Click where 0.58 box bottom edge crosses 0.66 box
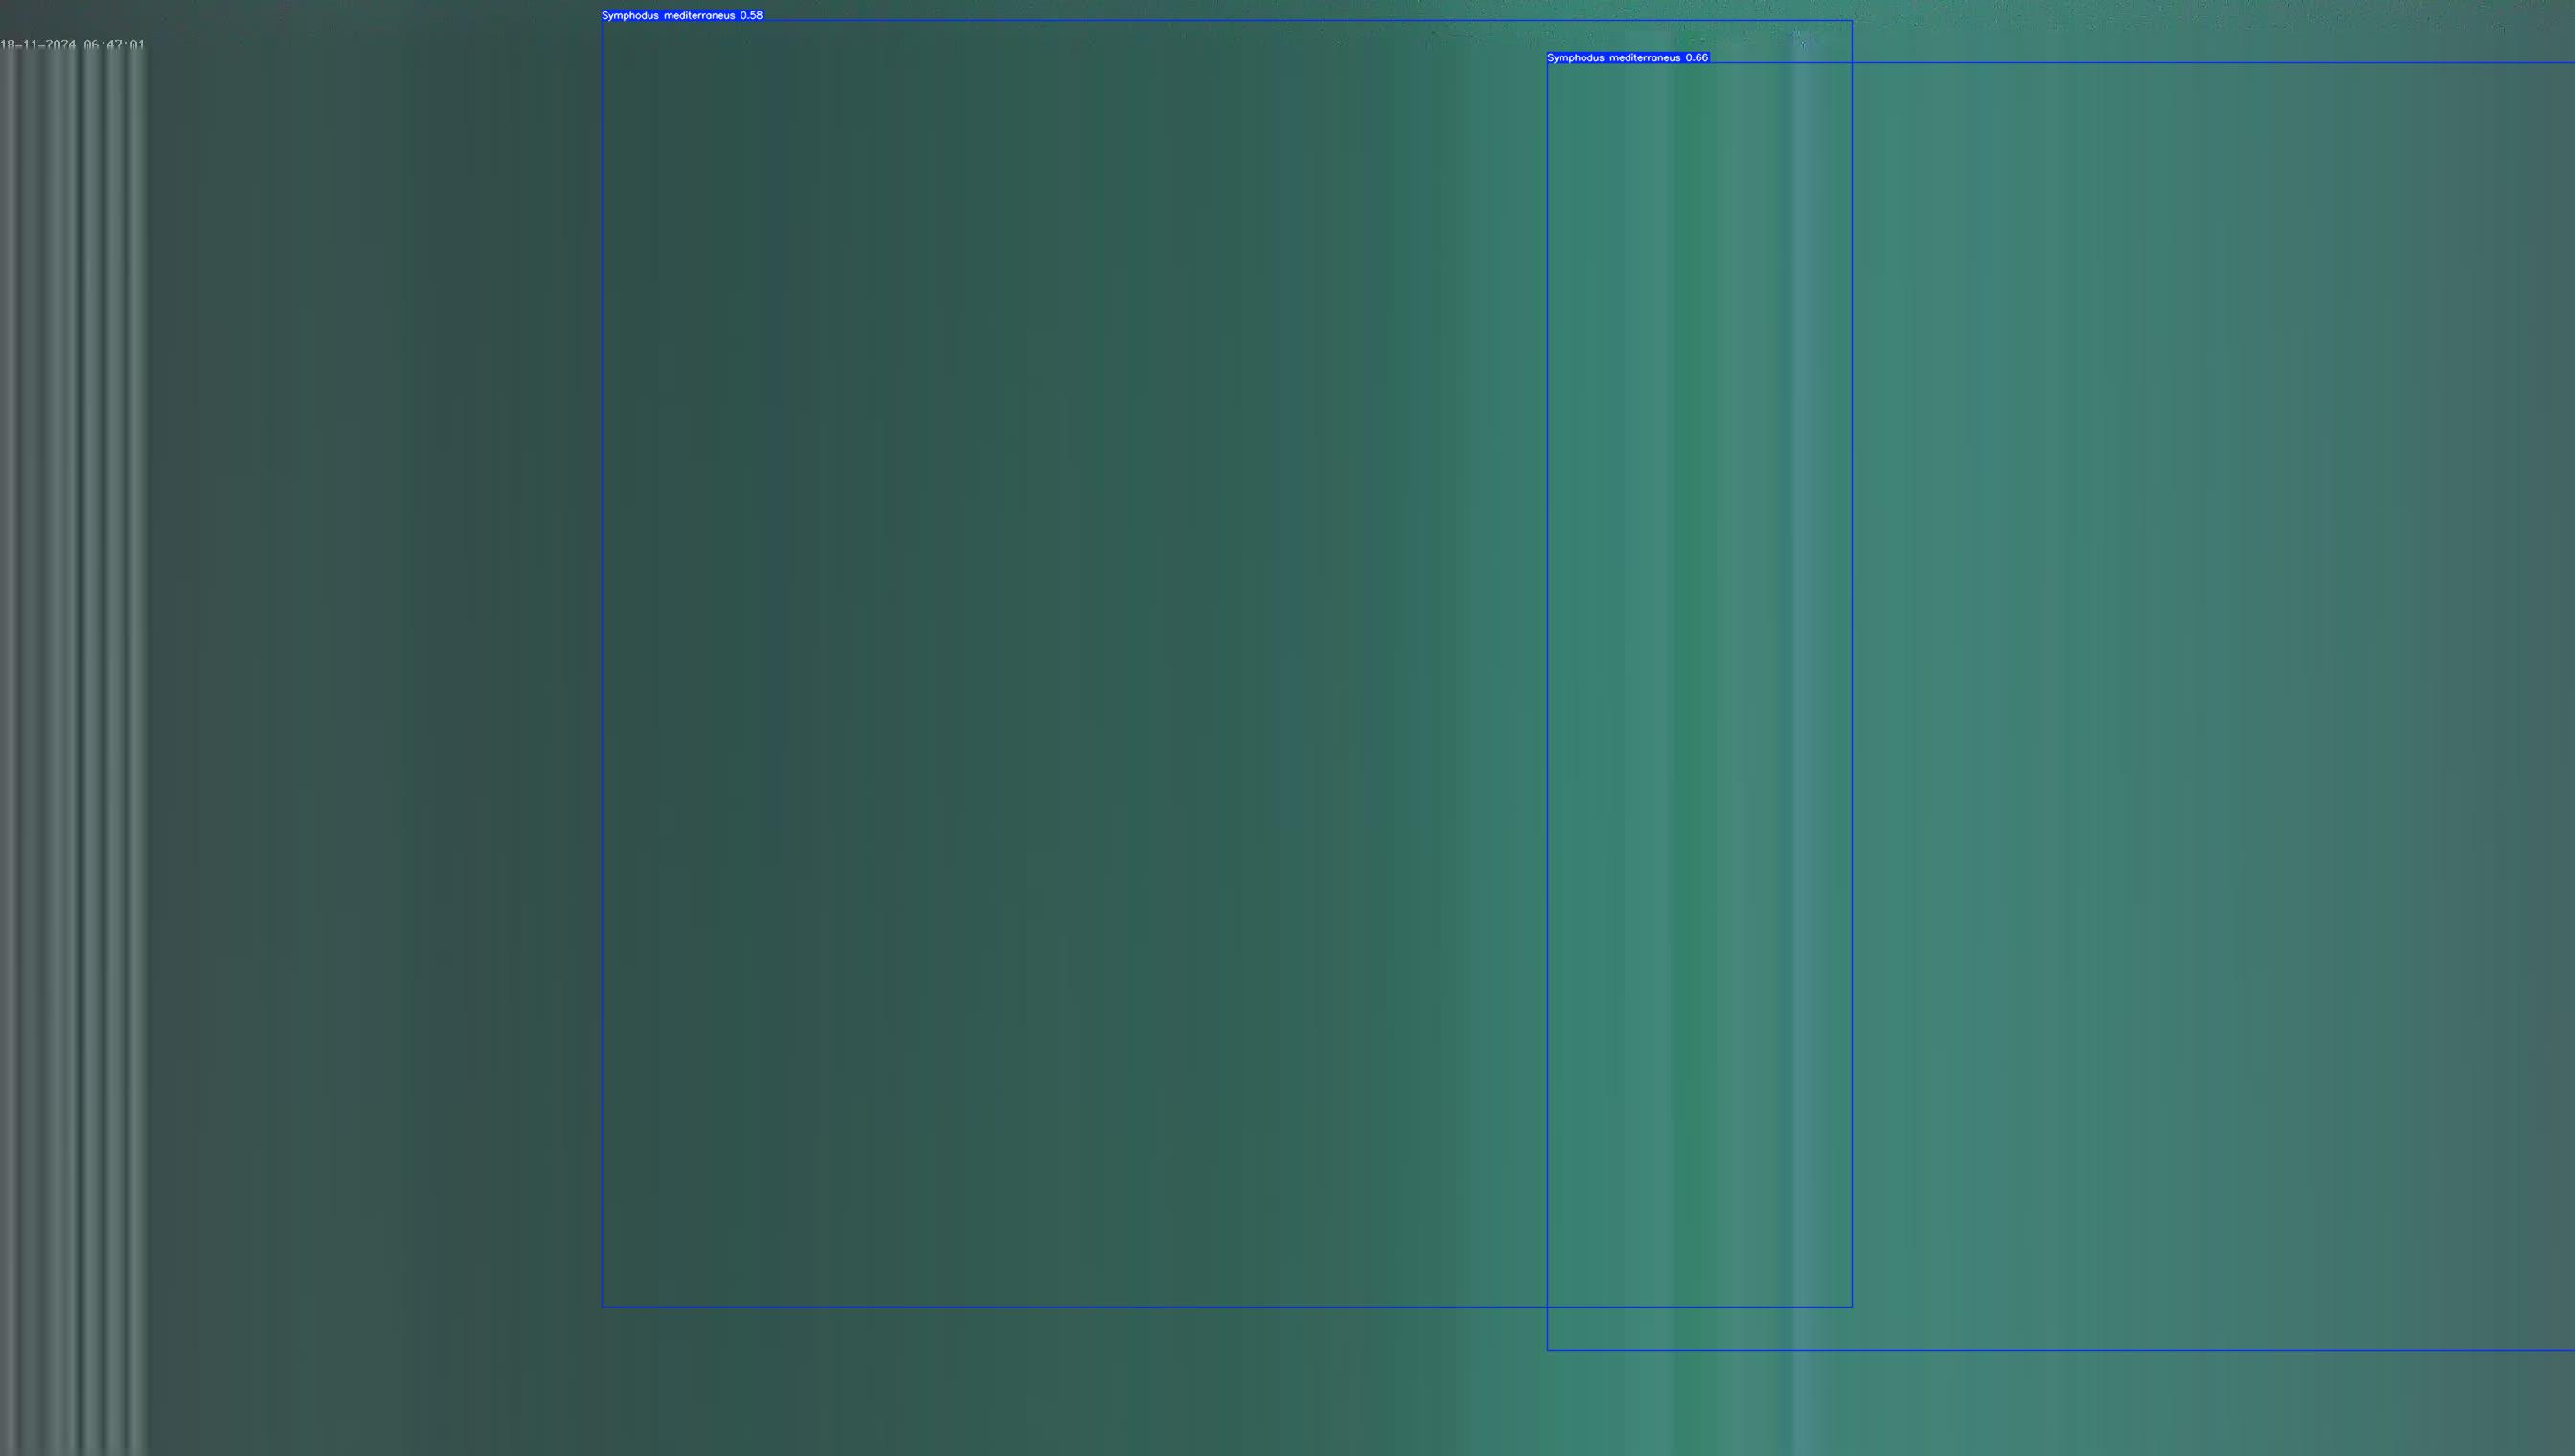Viewport: 2575px width, 1456px height. point(1547,1306)
